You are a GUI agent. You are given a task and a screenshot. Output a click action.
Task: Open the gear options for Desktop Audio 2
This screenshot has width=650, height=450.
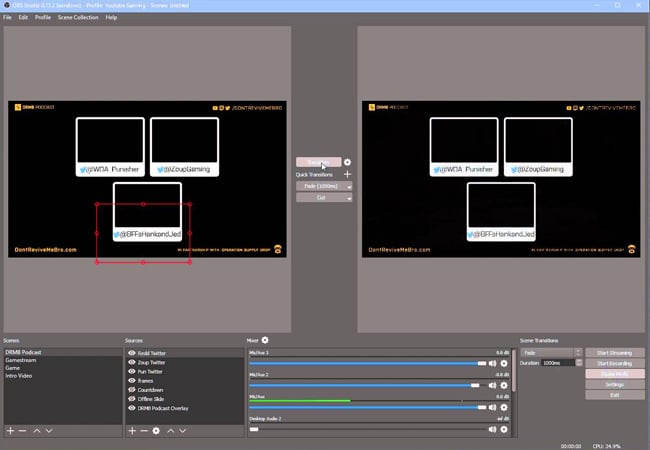pos(504,429)
